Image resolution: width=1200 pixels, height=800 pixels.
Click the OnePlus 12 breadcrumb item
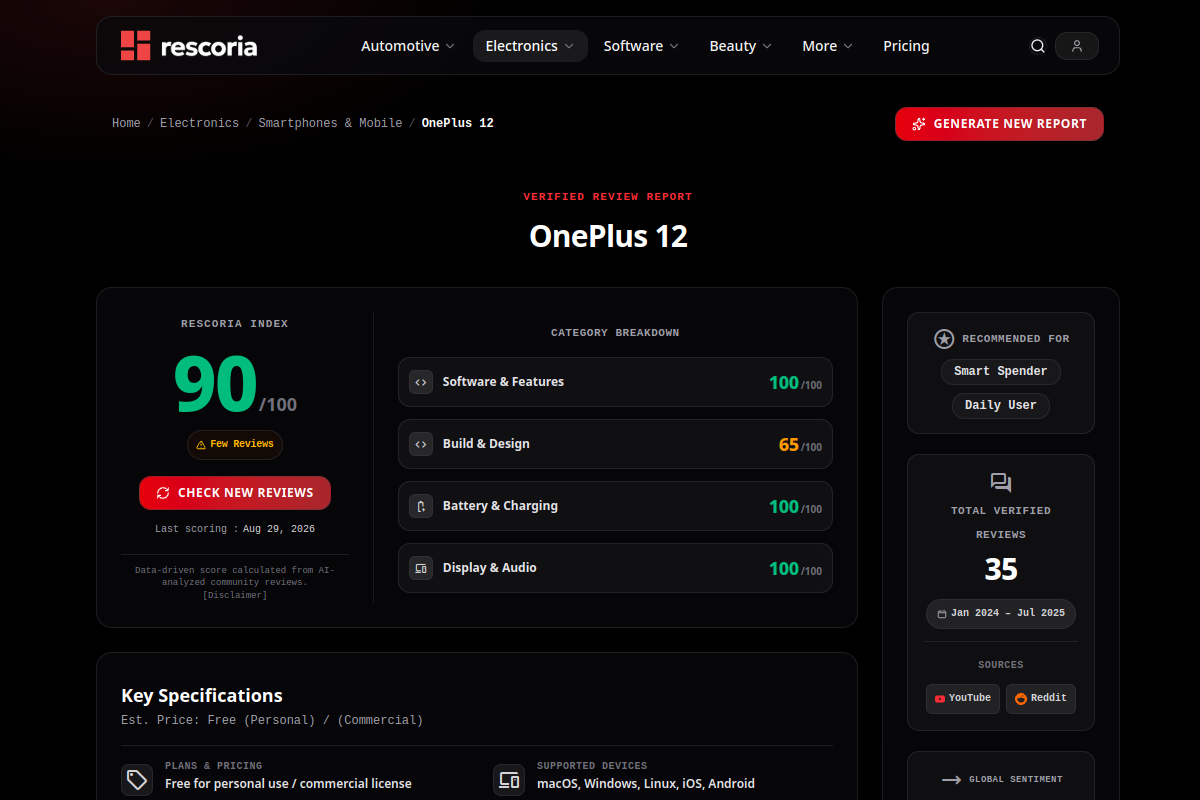(458, 123)
